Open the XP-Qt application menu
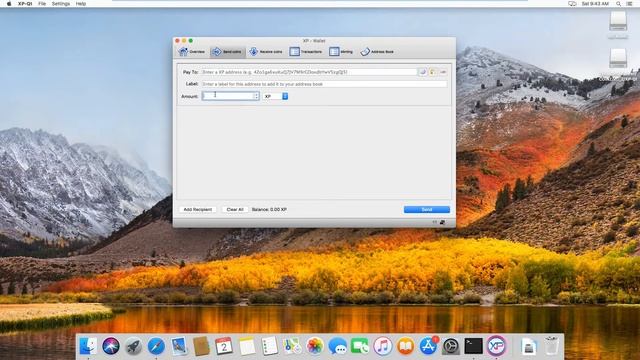This screenshot has height=360, width=640. tap(25, 4)
